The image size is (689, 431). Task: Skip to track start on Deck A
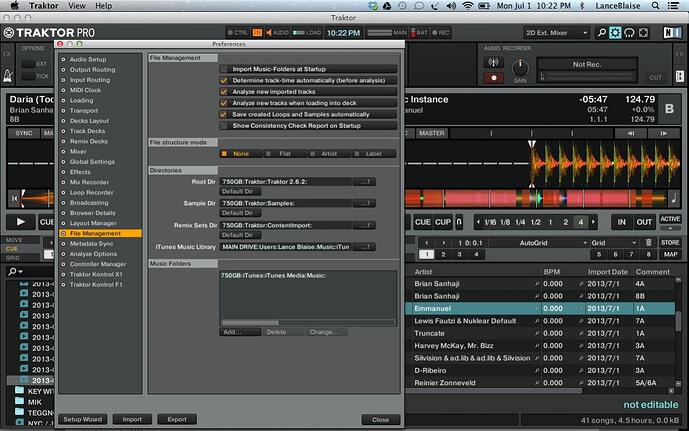[14, 199]
